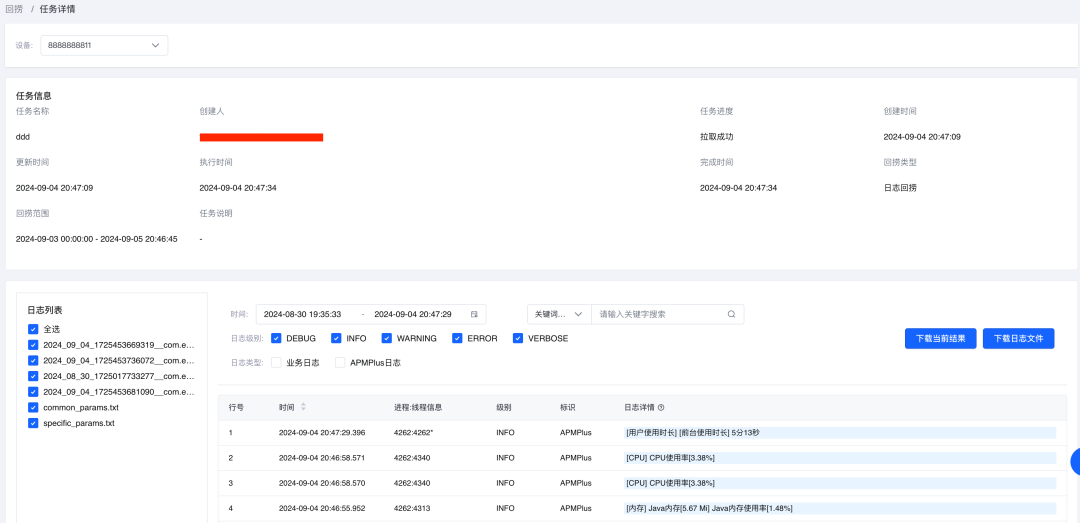Screen dimensions: 1080x523
Task: Uncheck the DEBUG log level checkbox
Action: click(276, 338)
